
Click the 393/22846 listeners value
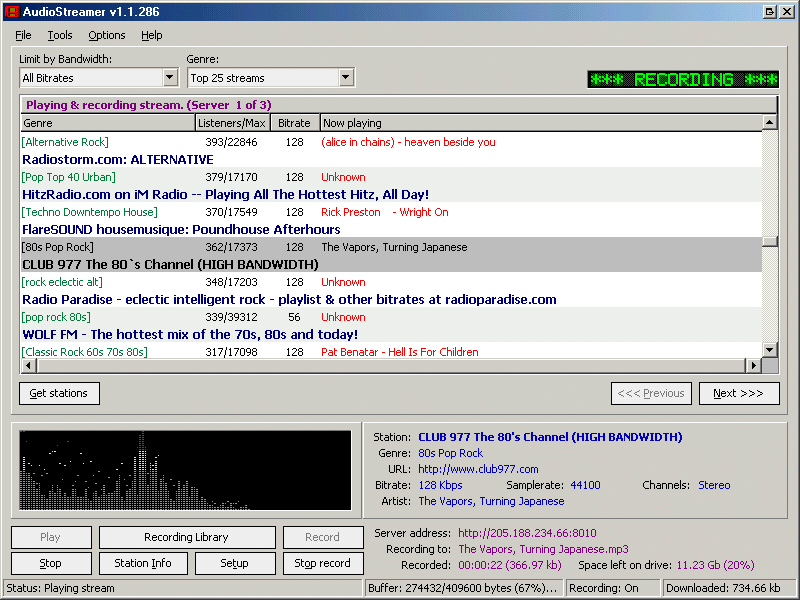click(231, 142)
